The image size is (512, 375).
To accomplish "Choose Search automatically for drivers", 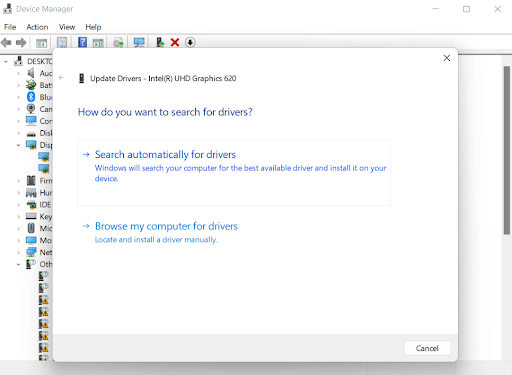I will 234,172.
